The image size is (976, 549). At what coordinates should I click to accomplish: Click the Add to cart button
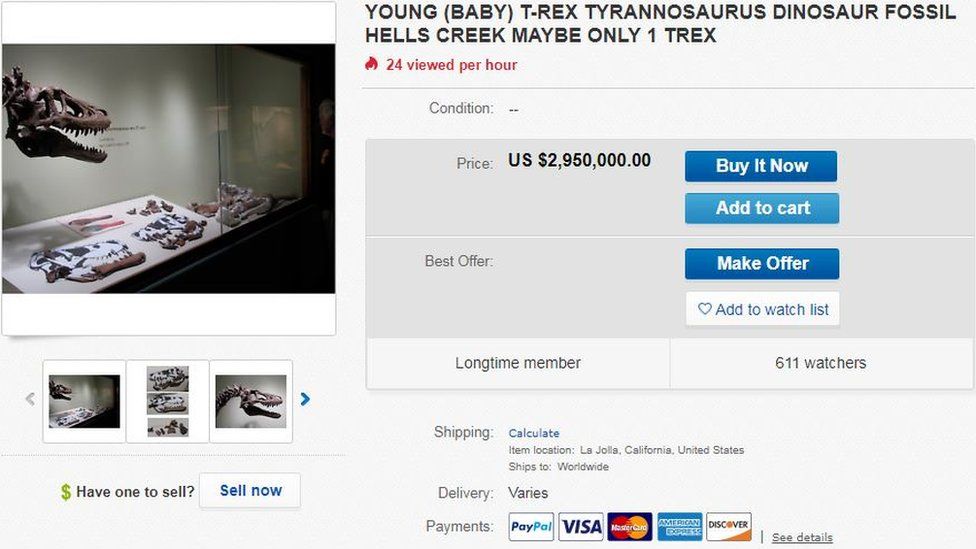coord(762,208)
